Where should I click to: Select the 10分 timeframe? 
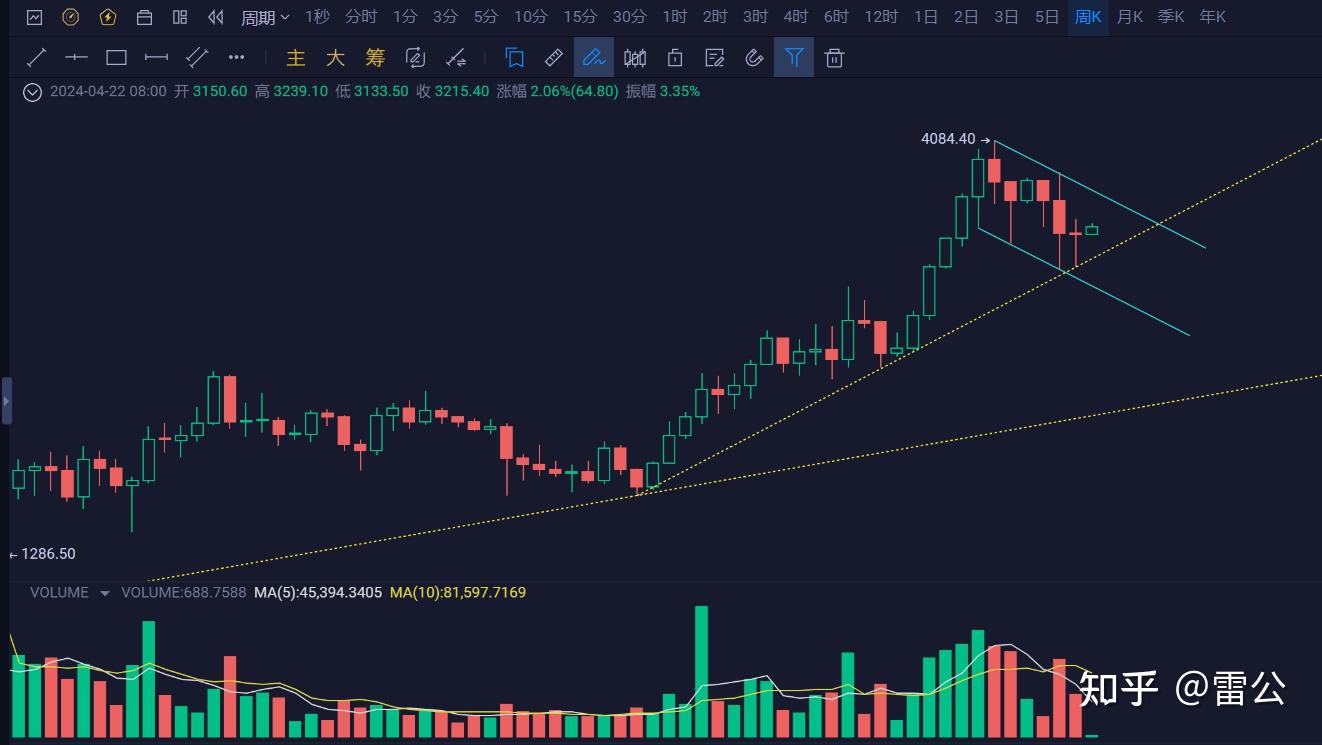530,17
